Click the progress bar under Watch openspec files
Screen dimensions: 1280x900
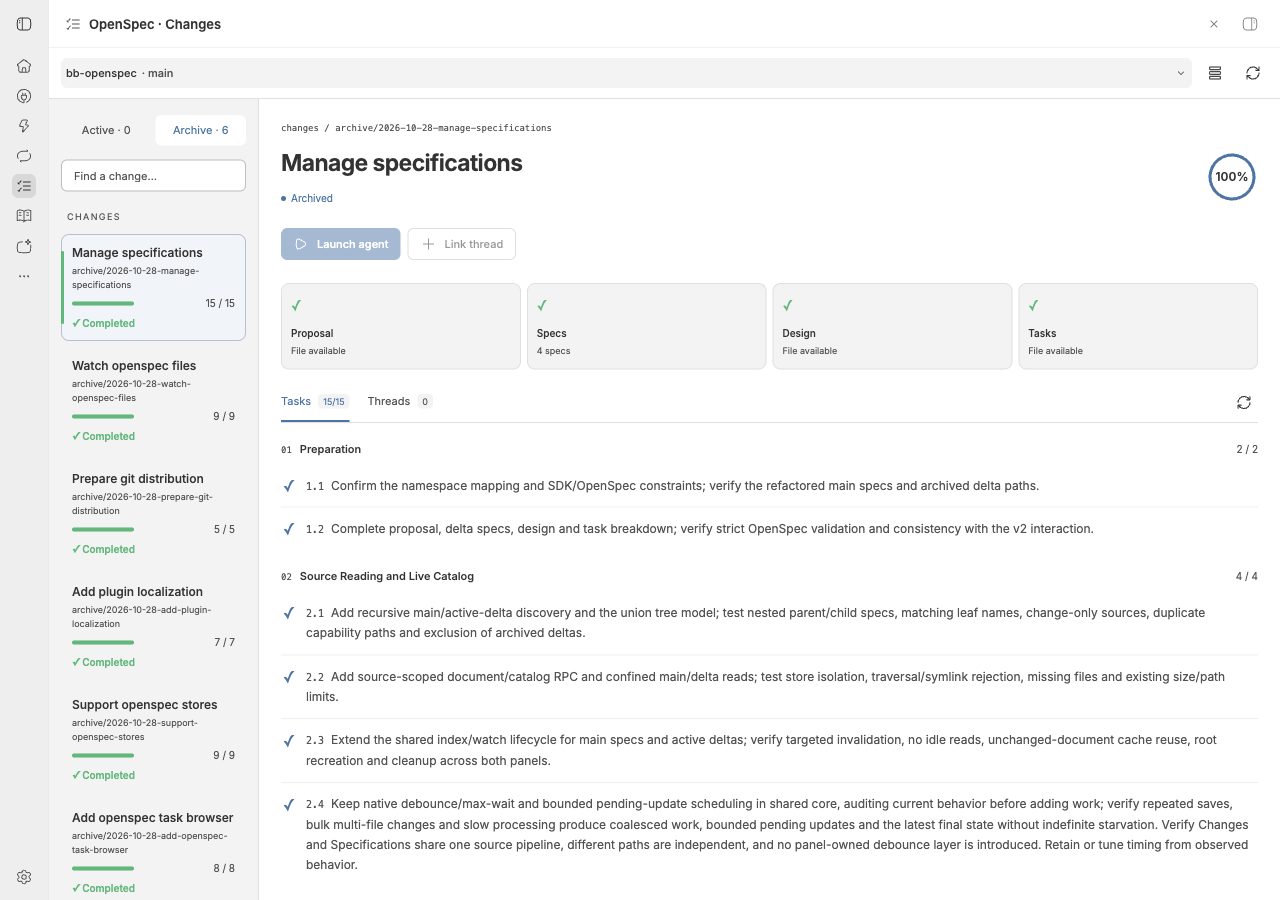pos(103,416)
